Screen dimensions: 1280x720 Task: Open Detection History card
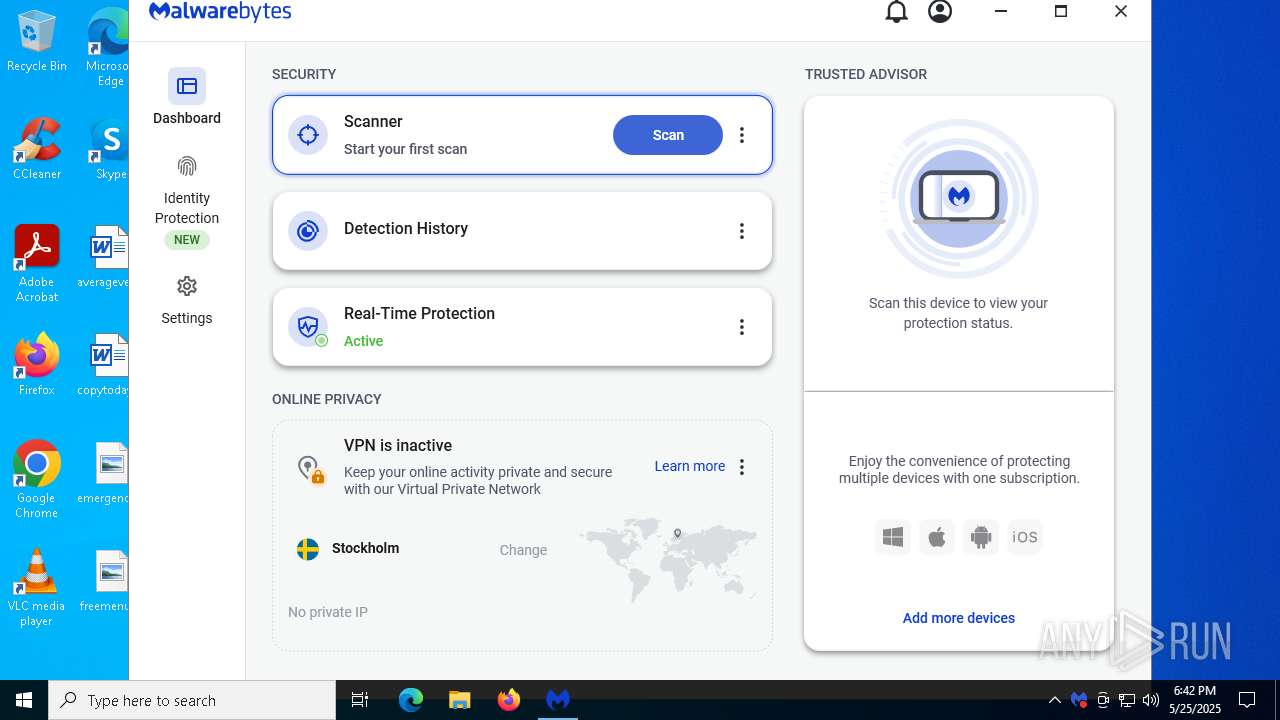(522, 231)
